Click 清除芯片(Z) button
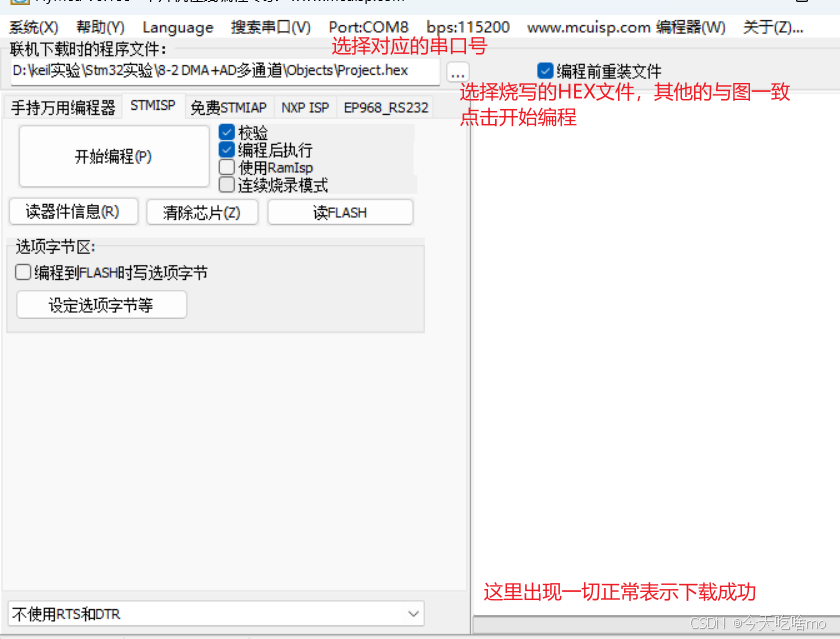This screenshot has height=639, width=840. coord(202,212)
